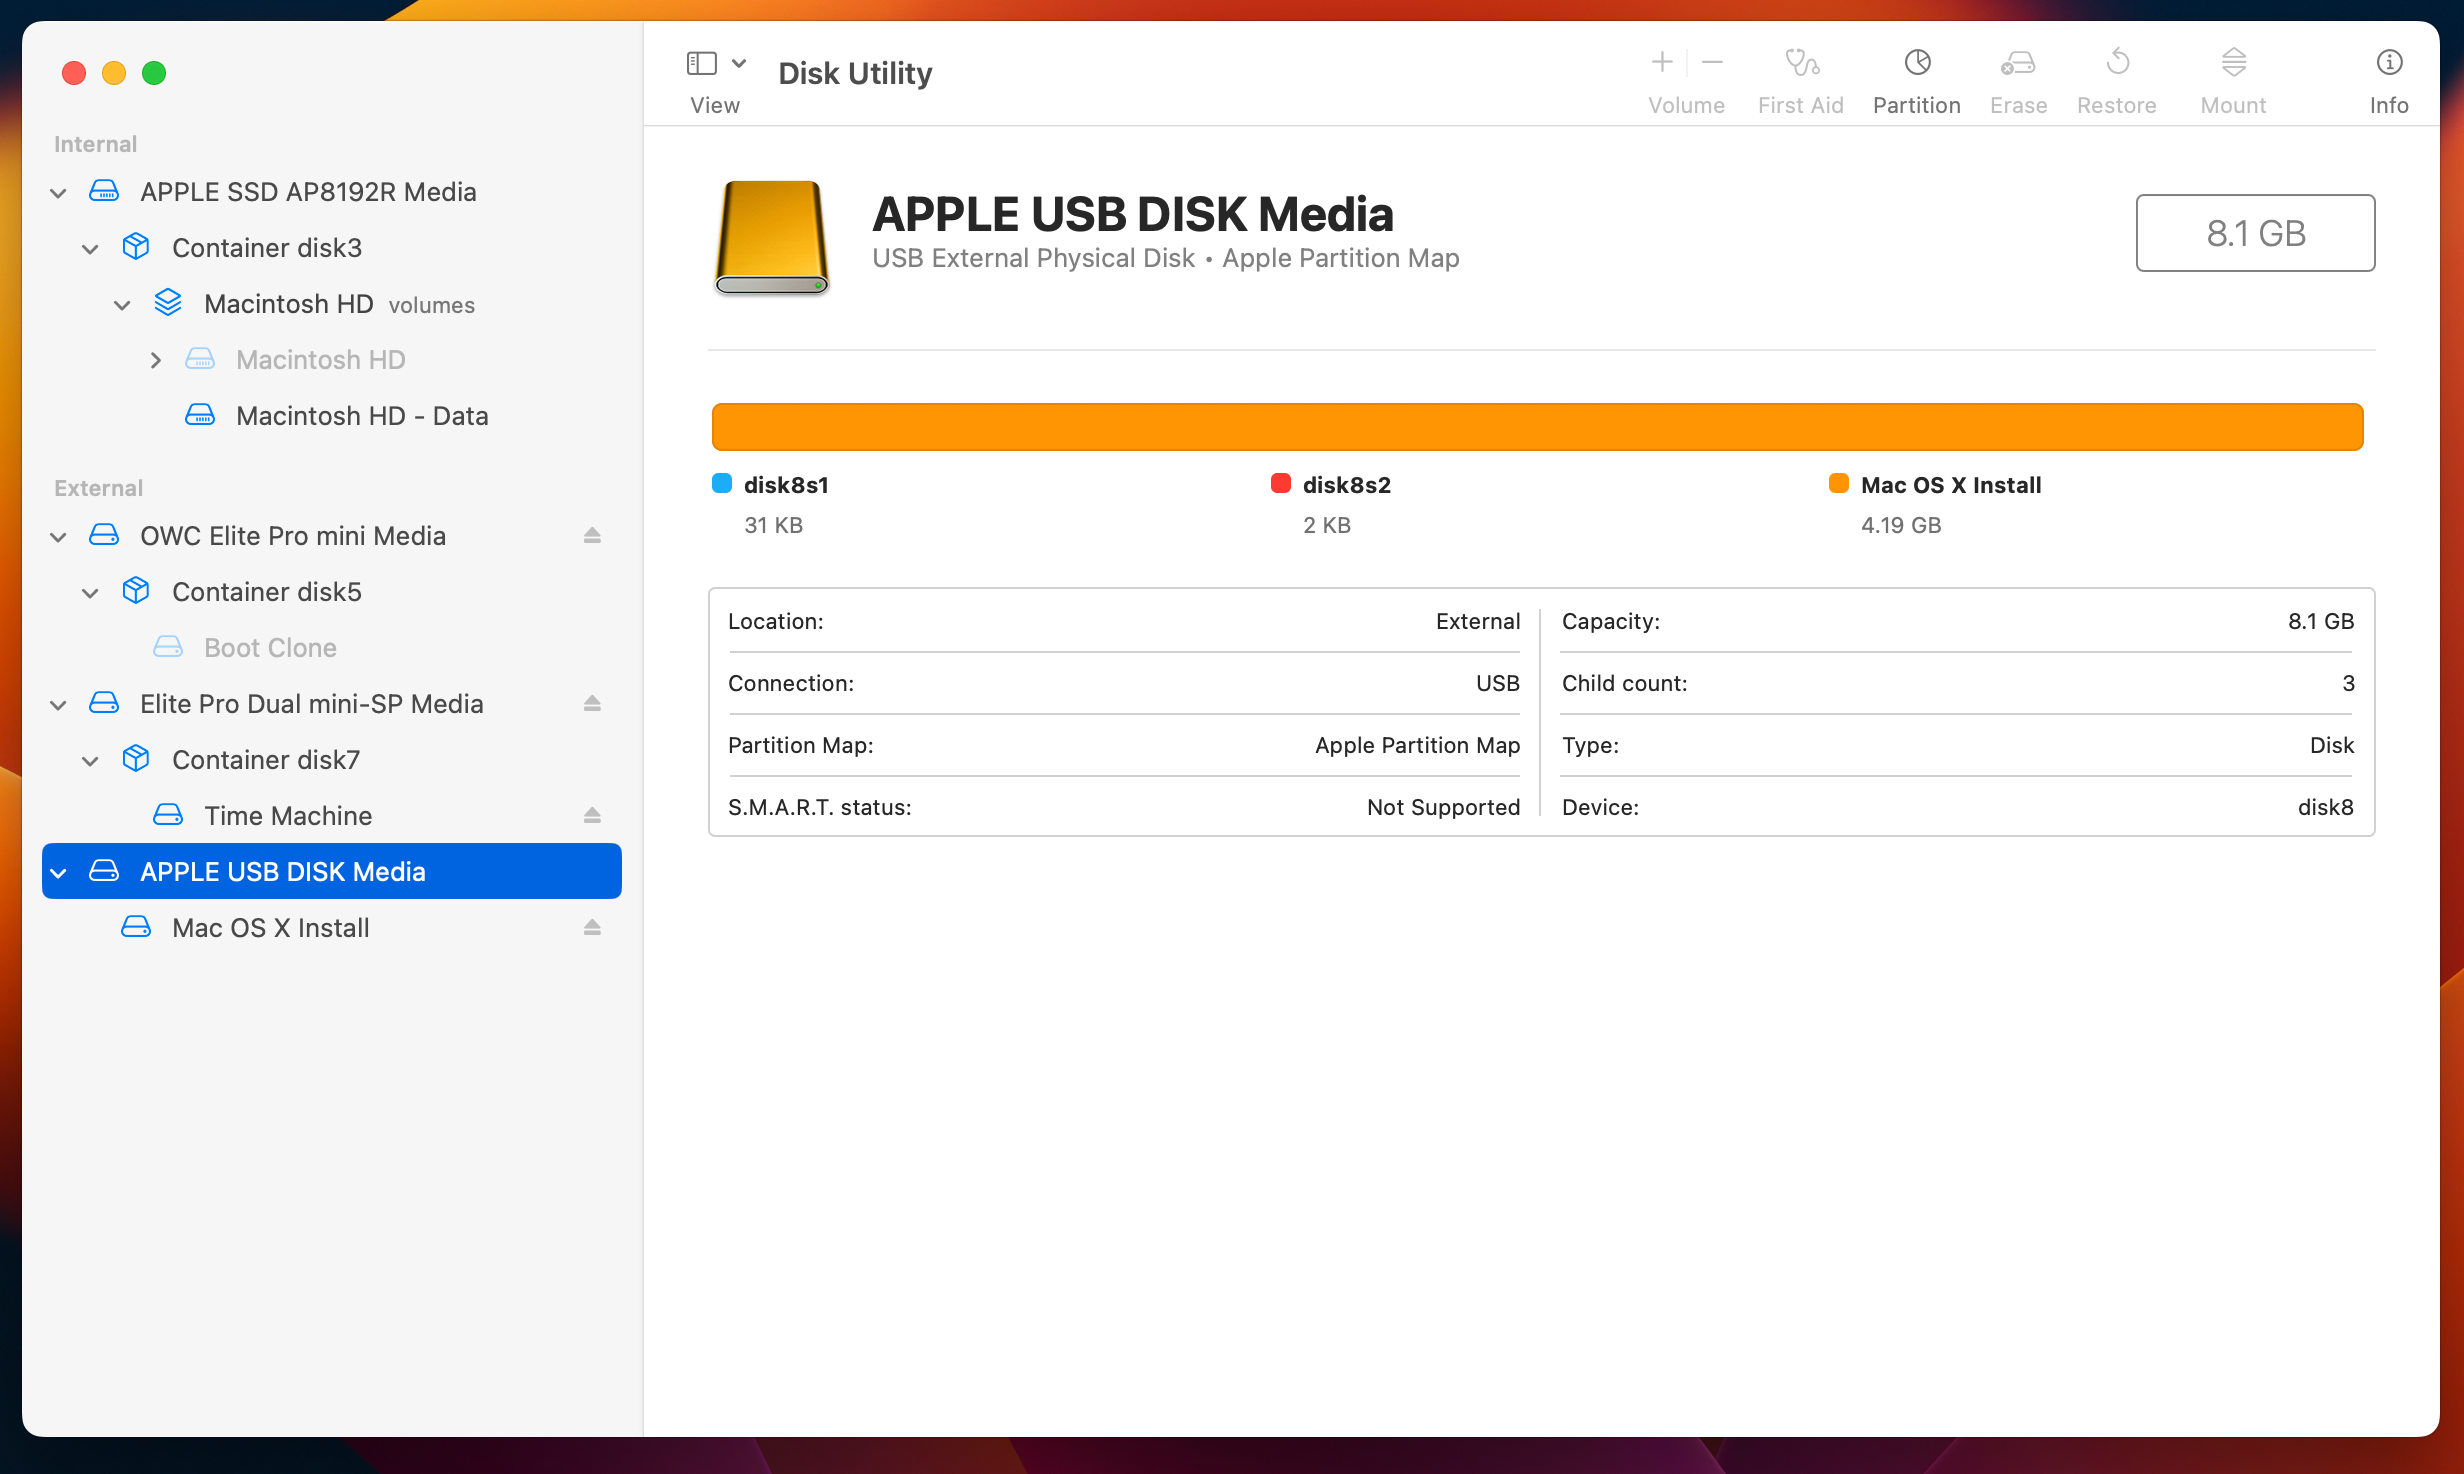Eject the Mac OS X Install volume
This screenshot has width=2464, height=1474.
click(592, 928)
